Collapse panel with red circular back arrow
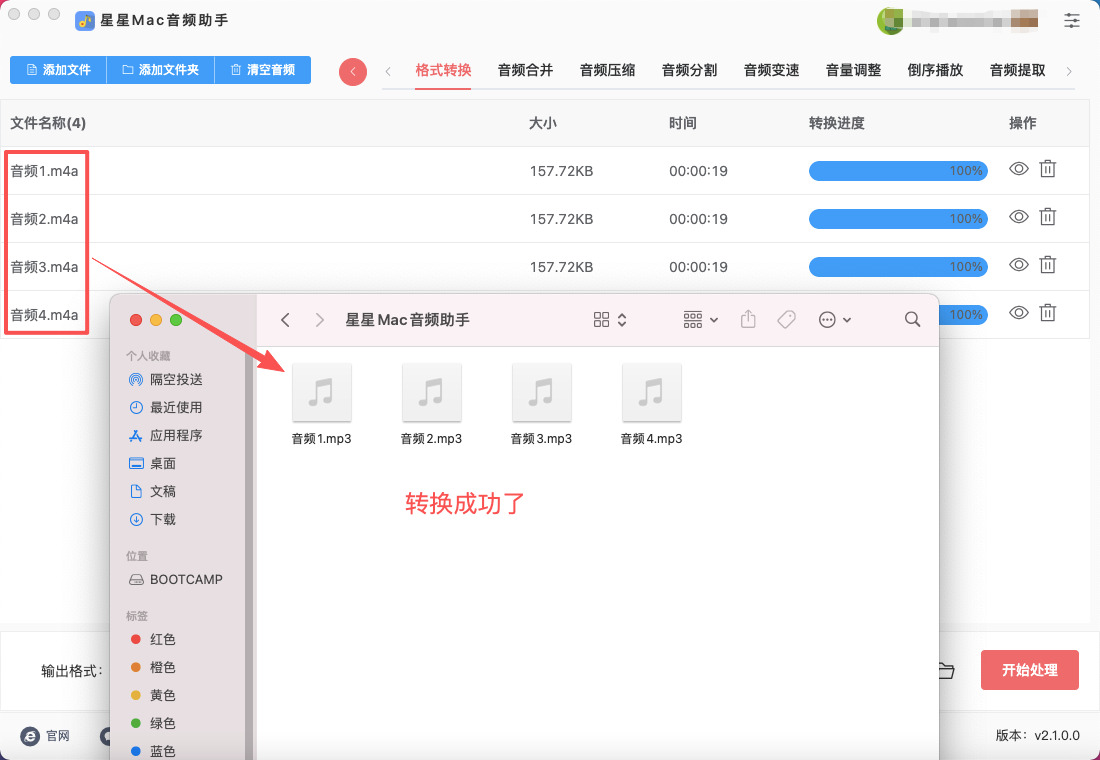The height and width of the screenshot is (760, 1100). (353, 72)
